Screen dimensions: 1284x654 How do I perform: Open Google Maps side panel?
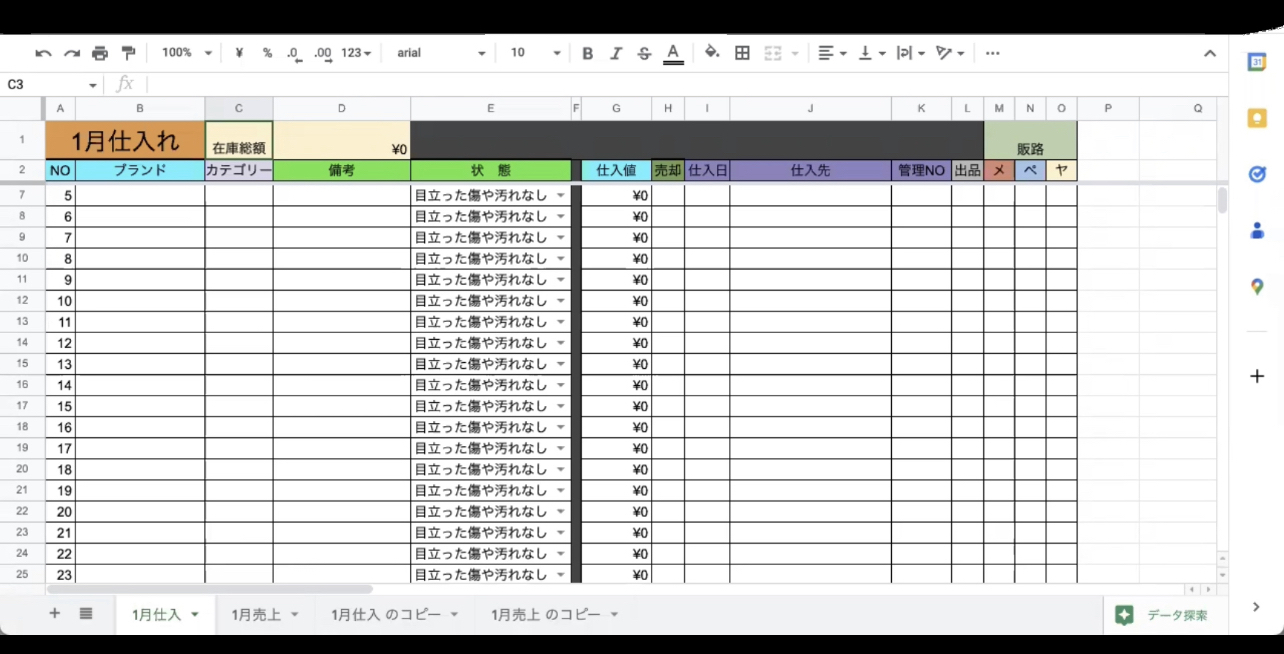(x=1257, y=287)
